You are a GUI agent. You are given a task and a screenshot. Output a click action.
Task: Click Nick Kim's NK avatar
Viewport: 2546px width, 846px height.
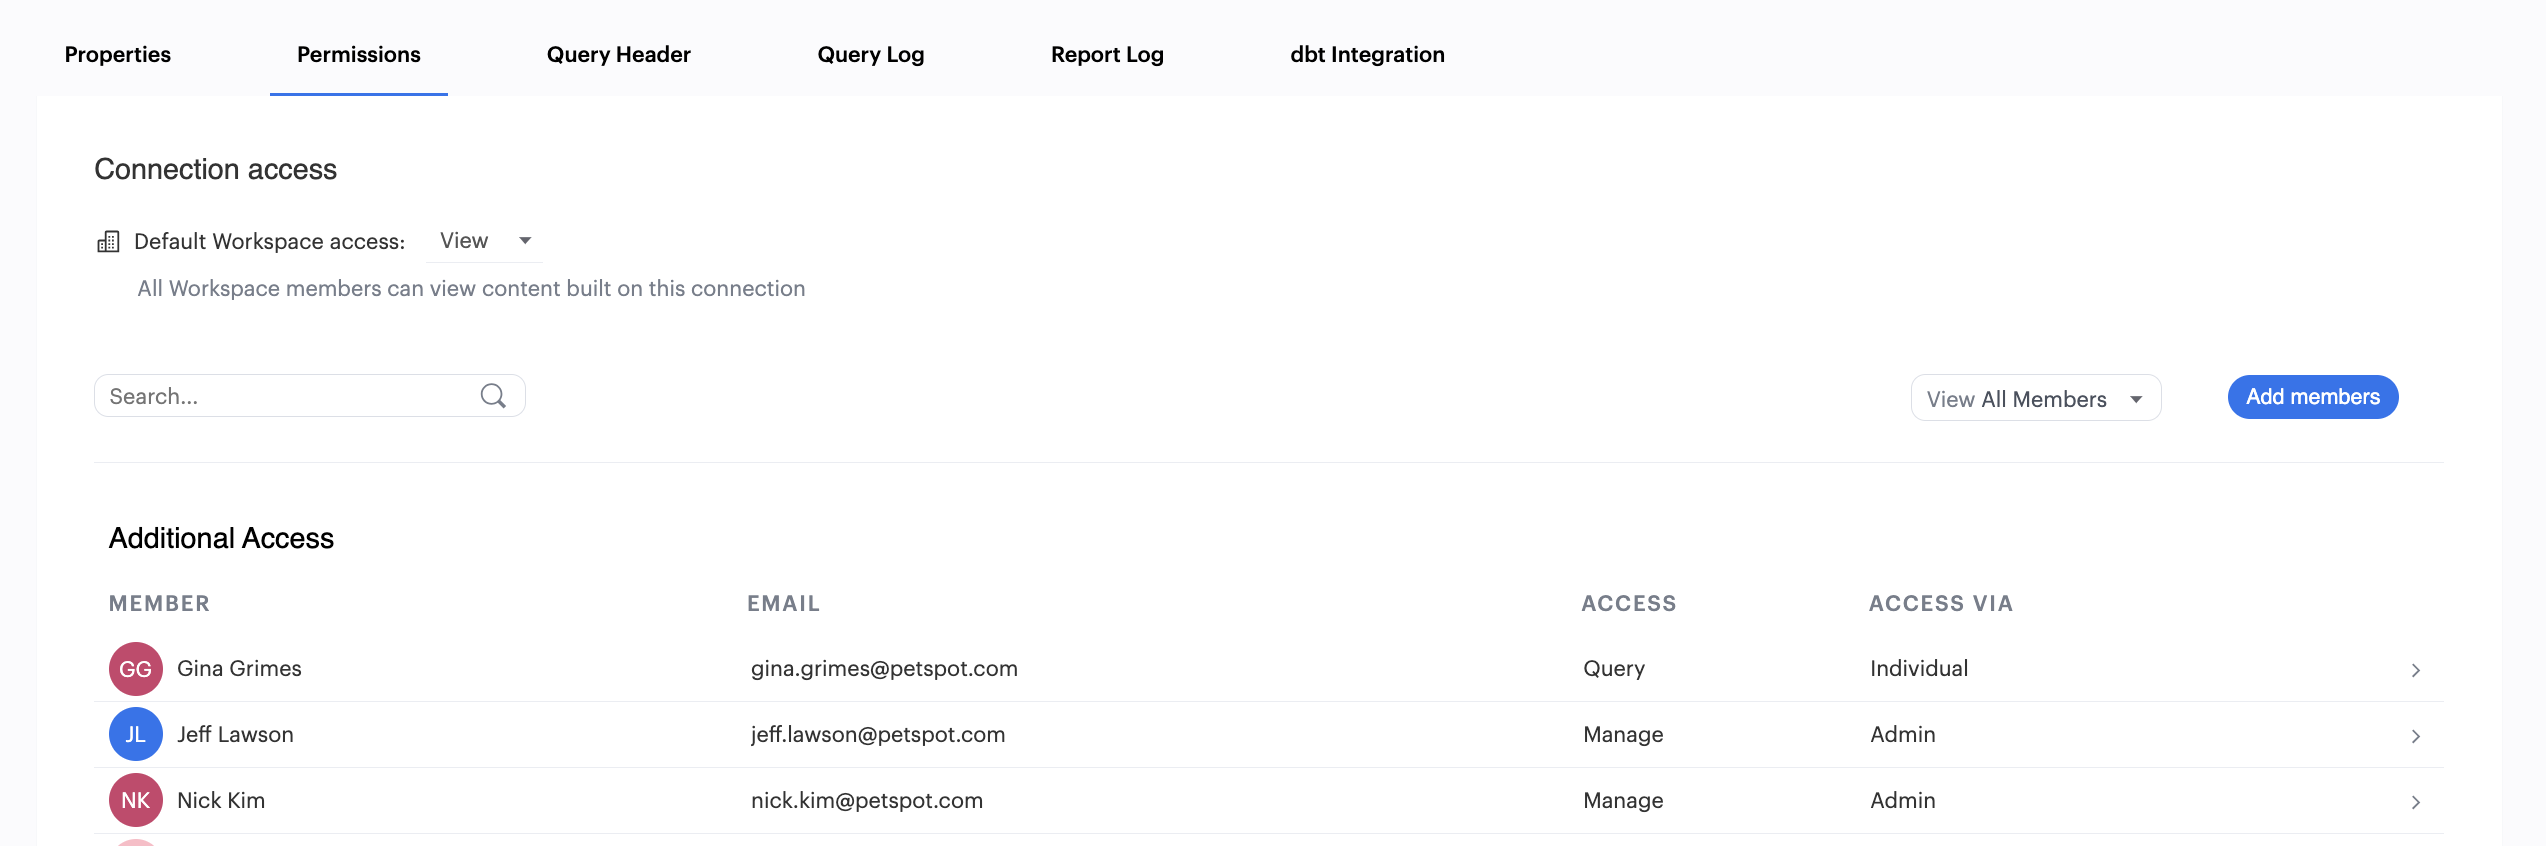point(136,801)
